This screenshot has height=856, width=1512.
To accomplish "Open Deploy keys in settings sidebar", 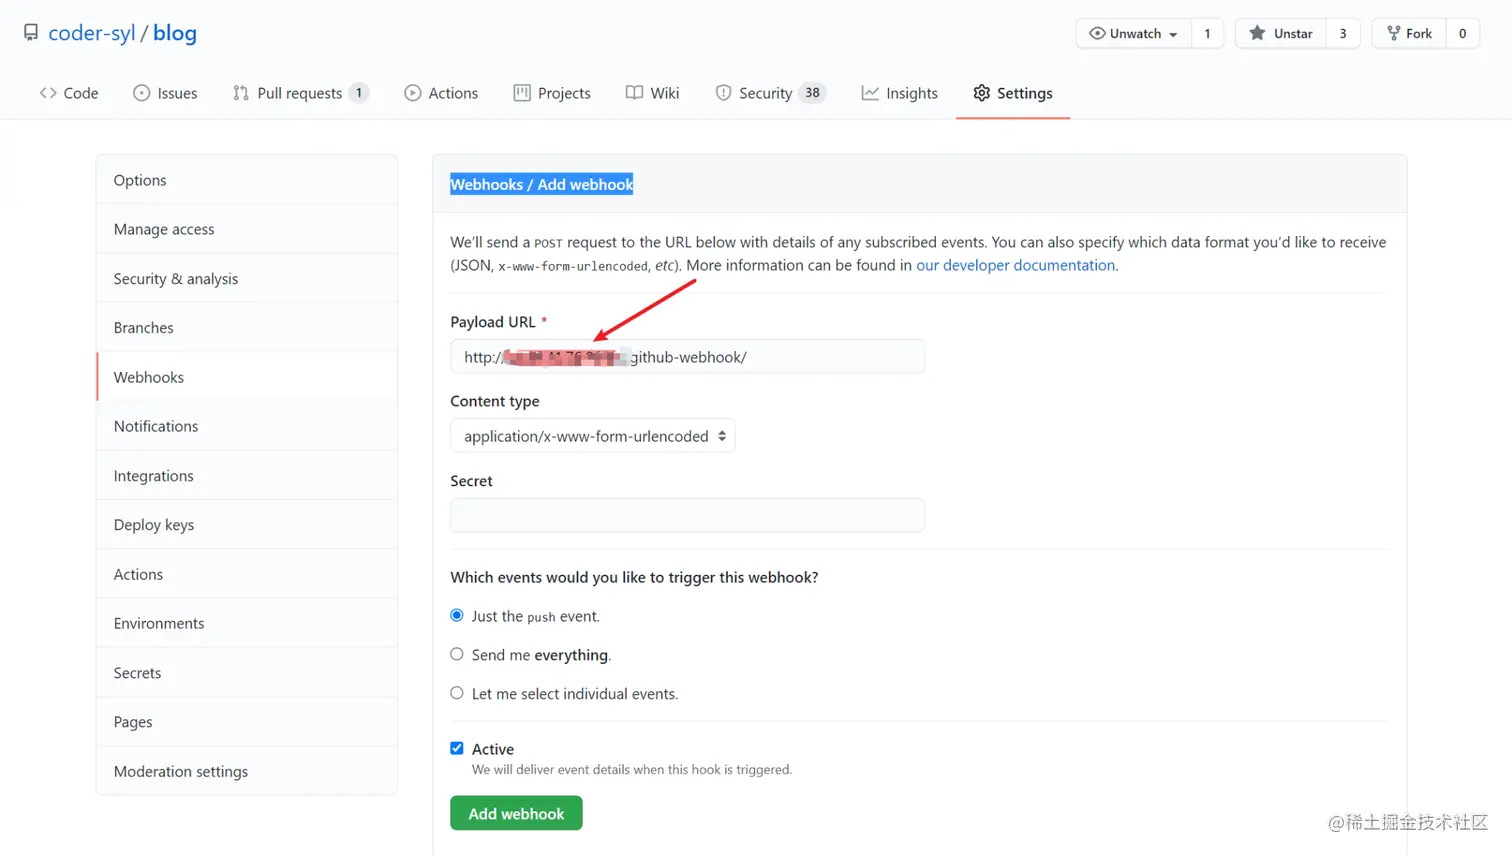I will (x=247, y=525).
